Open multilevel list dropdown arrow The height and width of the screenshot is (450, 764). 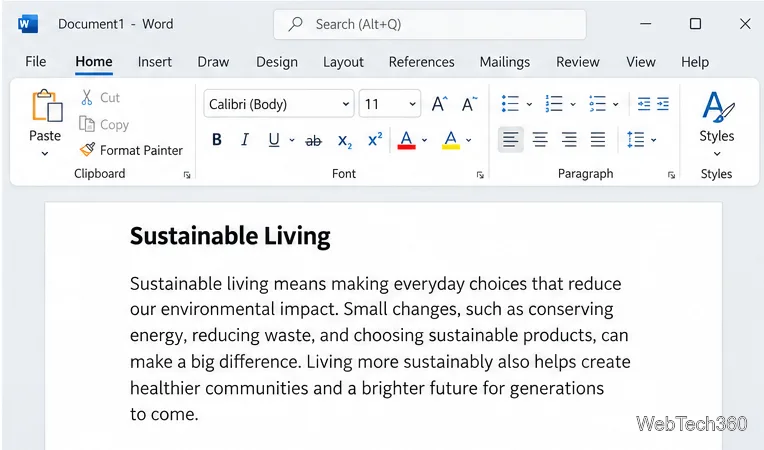tap(616, 104)
